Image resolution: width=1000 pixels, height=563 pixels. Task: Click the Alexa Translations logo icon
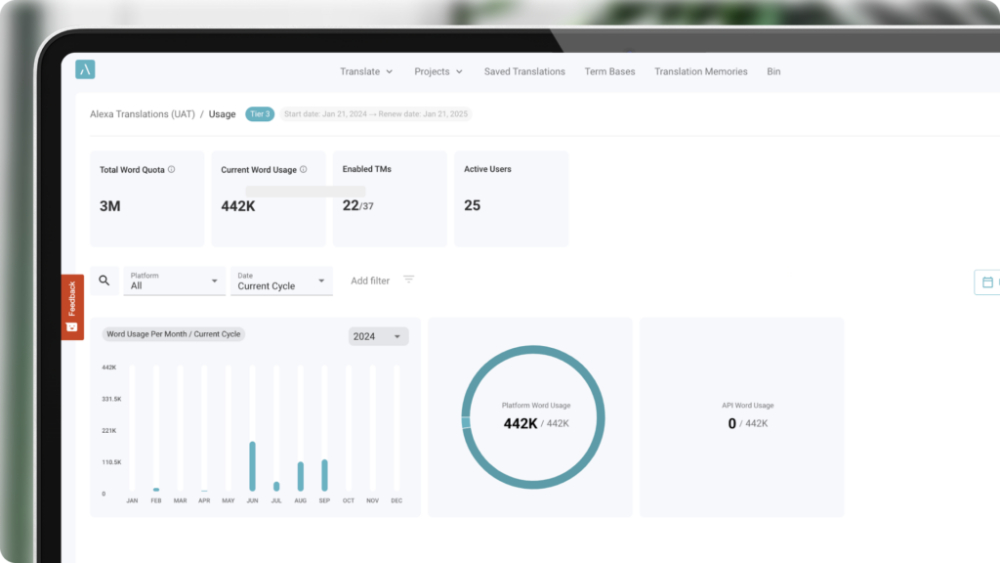click(85, 70)
